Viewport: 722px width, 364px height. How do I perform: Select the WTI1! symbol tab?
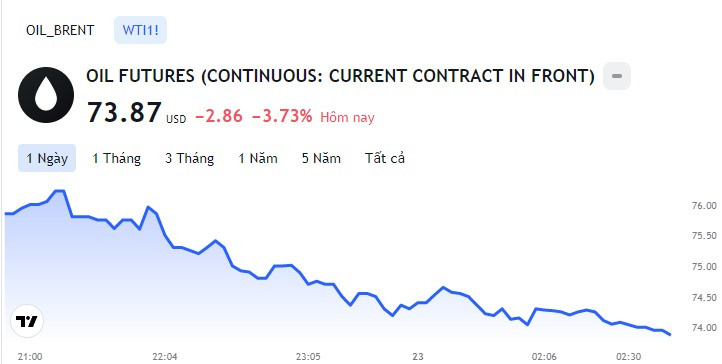point(140,30)
